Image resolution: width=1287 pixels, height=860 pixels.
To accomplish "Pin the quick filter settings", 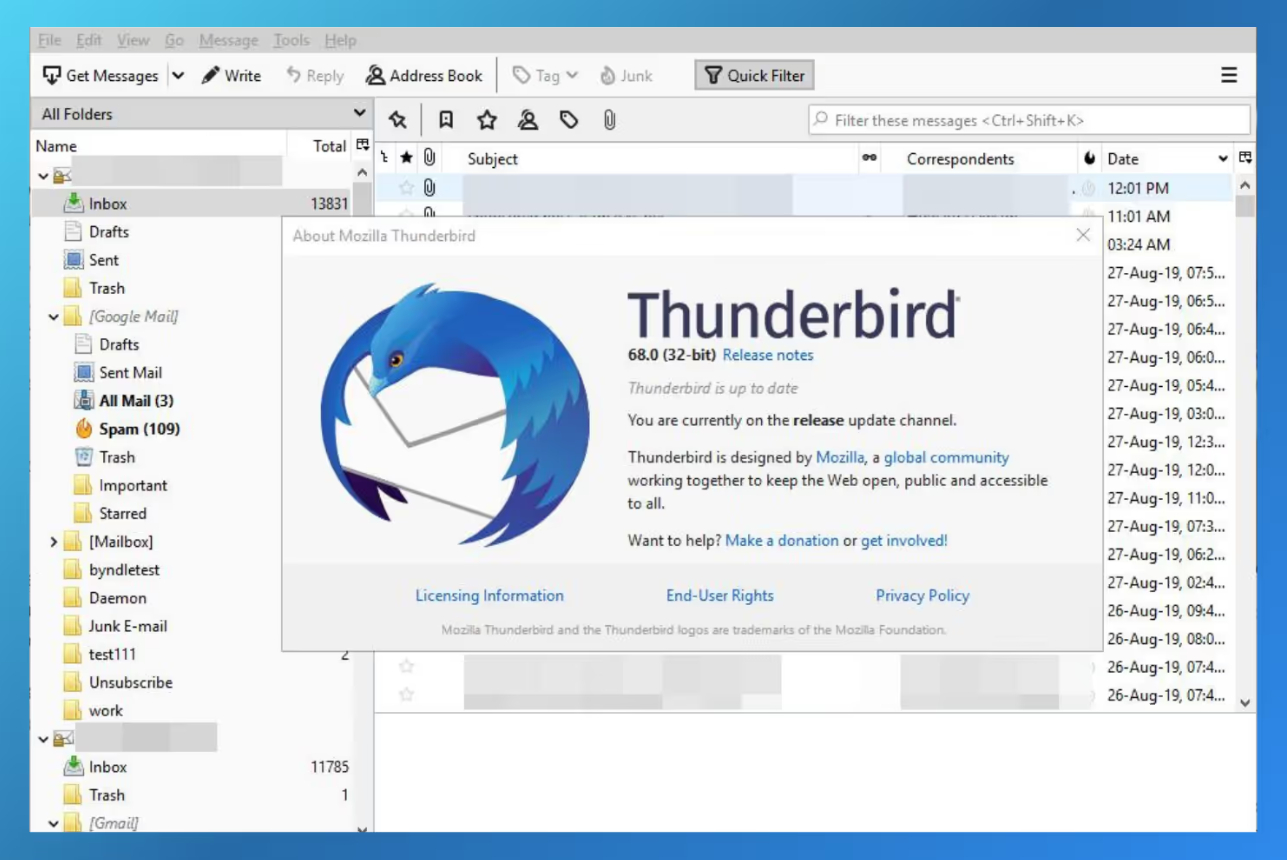I will tap(397, 119).
